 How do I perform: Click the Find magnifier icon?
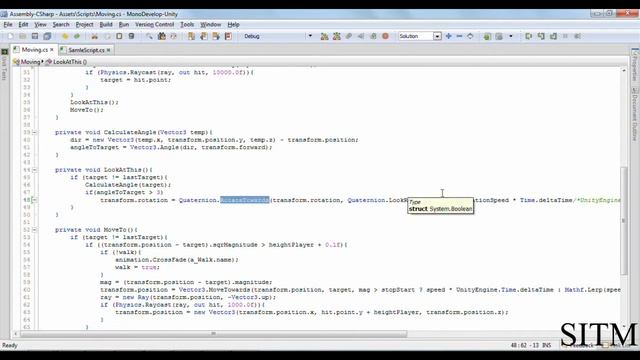click(x=149, y=36)
